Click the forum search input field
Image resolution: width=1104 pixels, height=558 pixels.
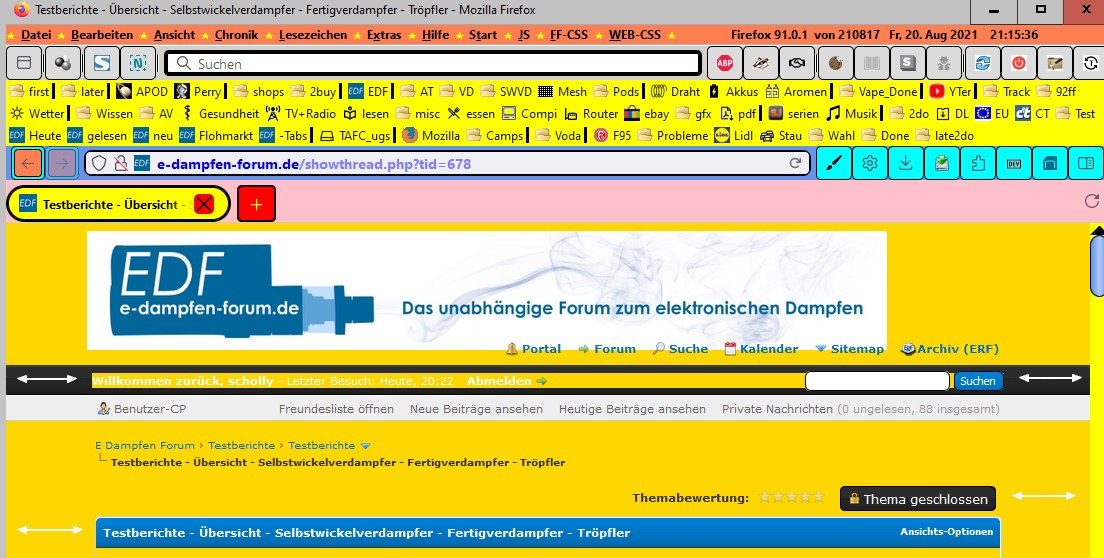point(877,381)
